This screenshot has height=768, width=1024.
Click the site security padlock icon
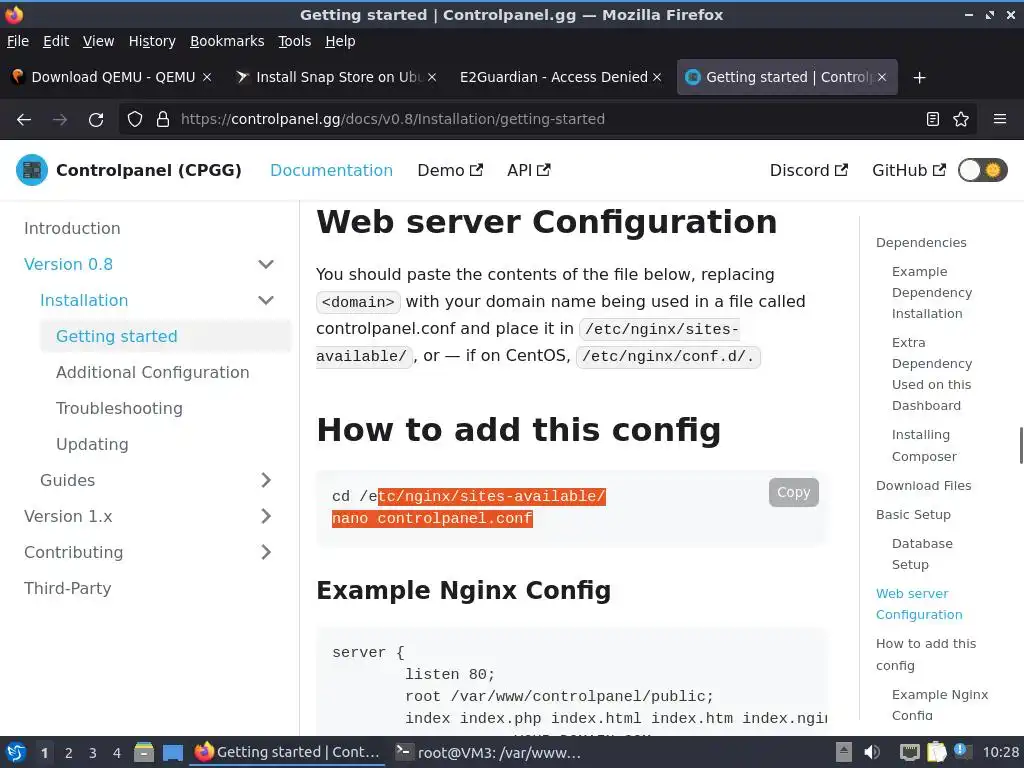tap(163, 120)
